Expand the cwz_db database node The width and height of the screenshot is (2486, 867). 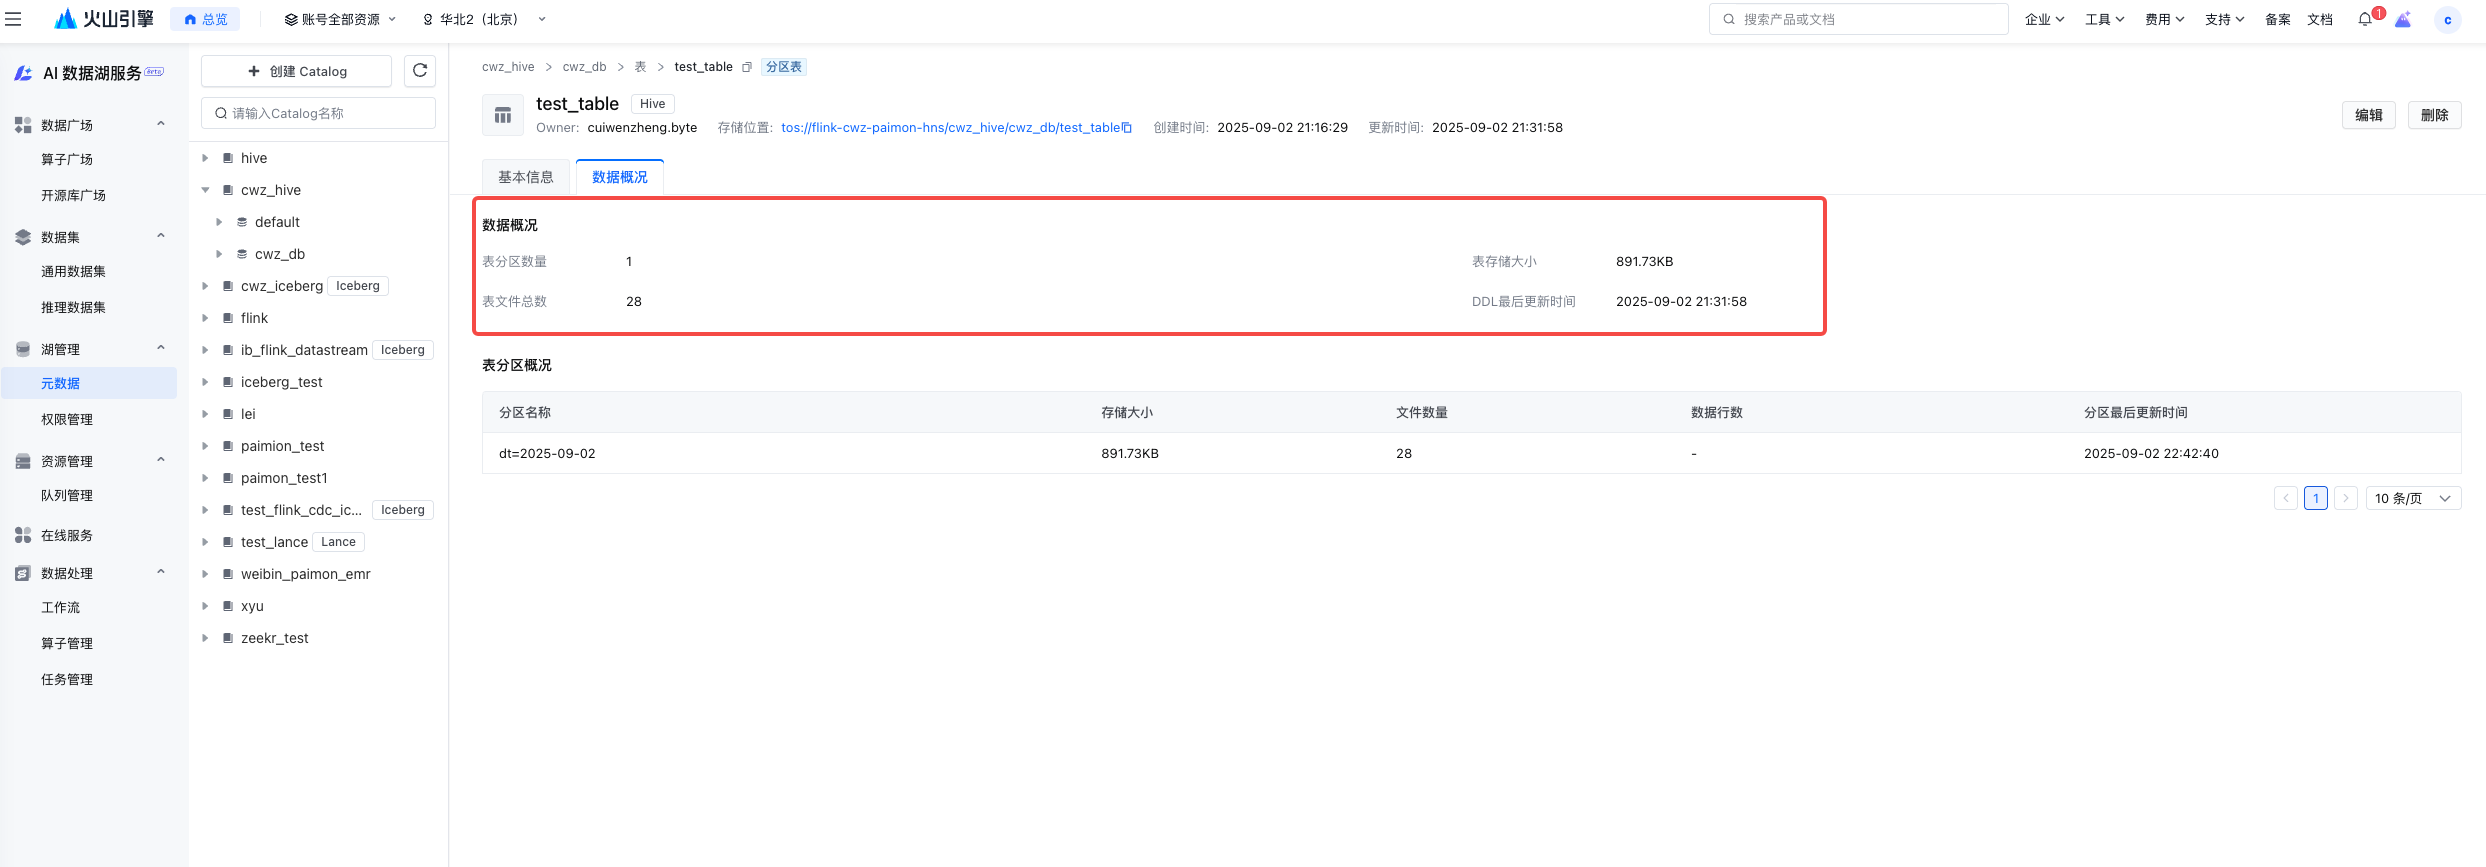[x=219, y=254]
